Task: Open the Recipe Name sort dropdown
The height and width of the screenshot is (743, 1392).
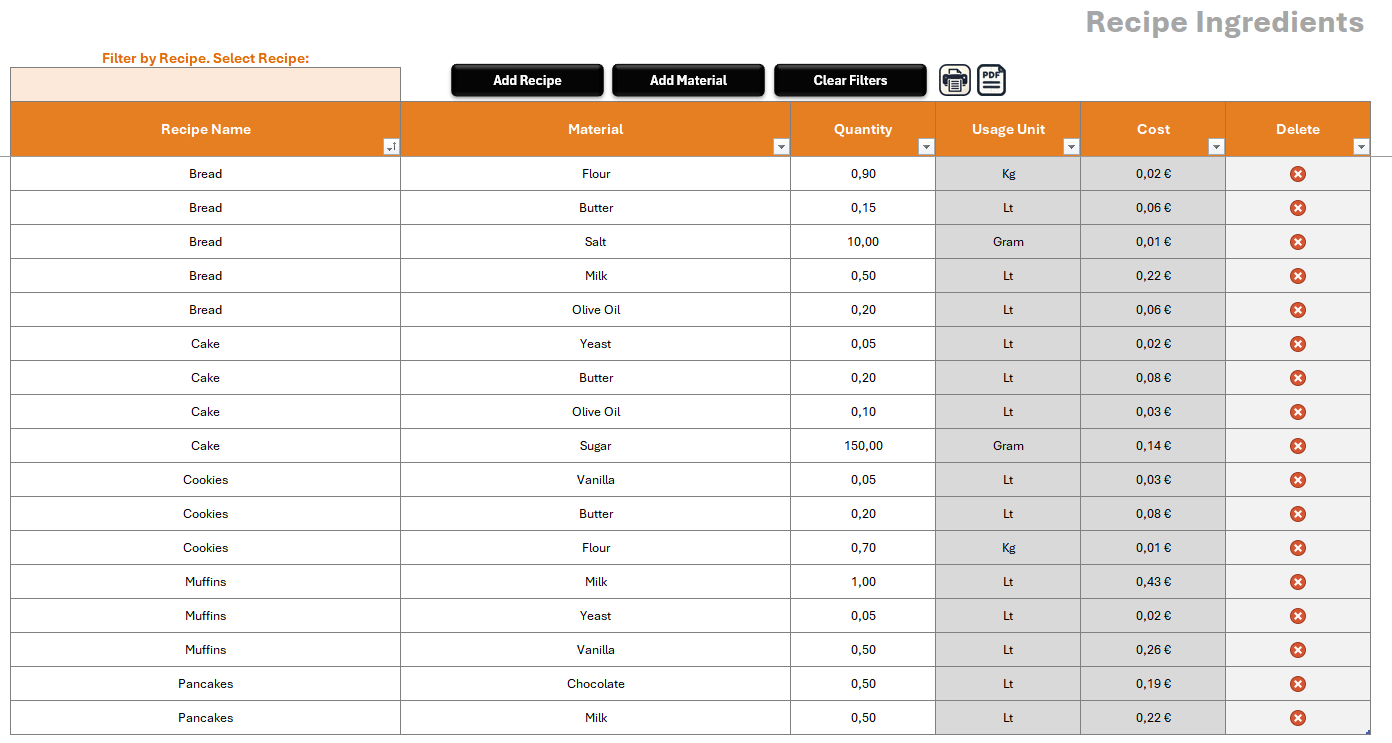Action: [x=391, y=146]
